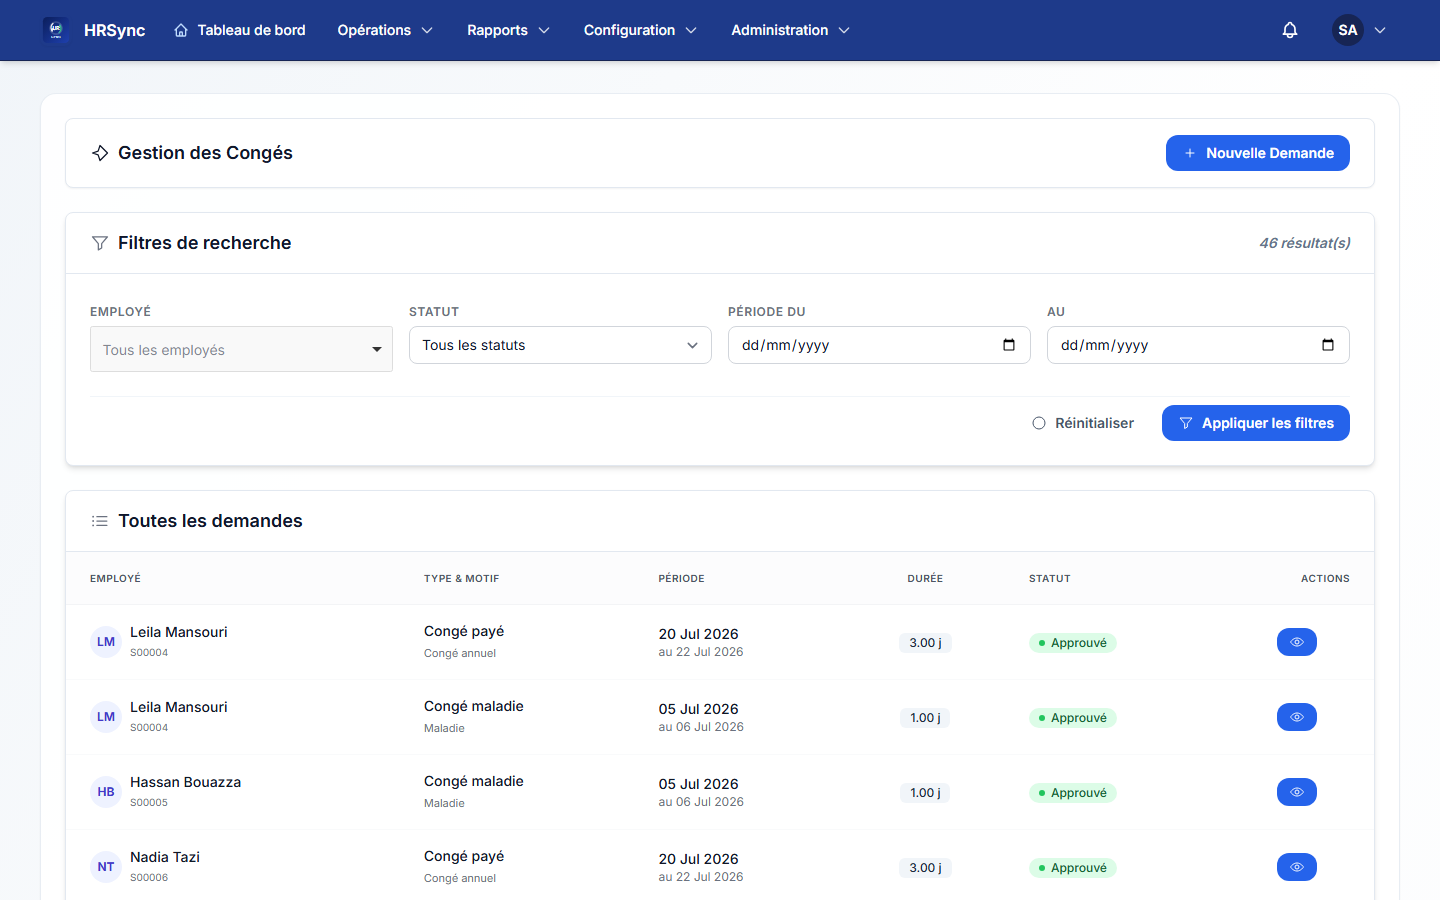Viewport: 1440px width, 900px height.
Task: Click the 3.00 j duration for Leila Mansouri
Action: click(925, 643)
